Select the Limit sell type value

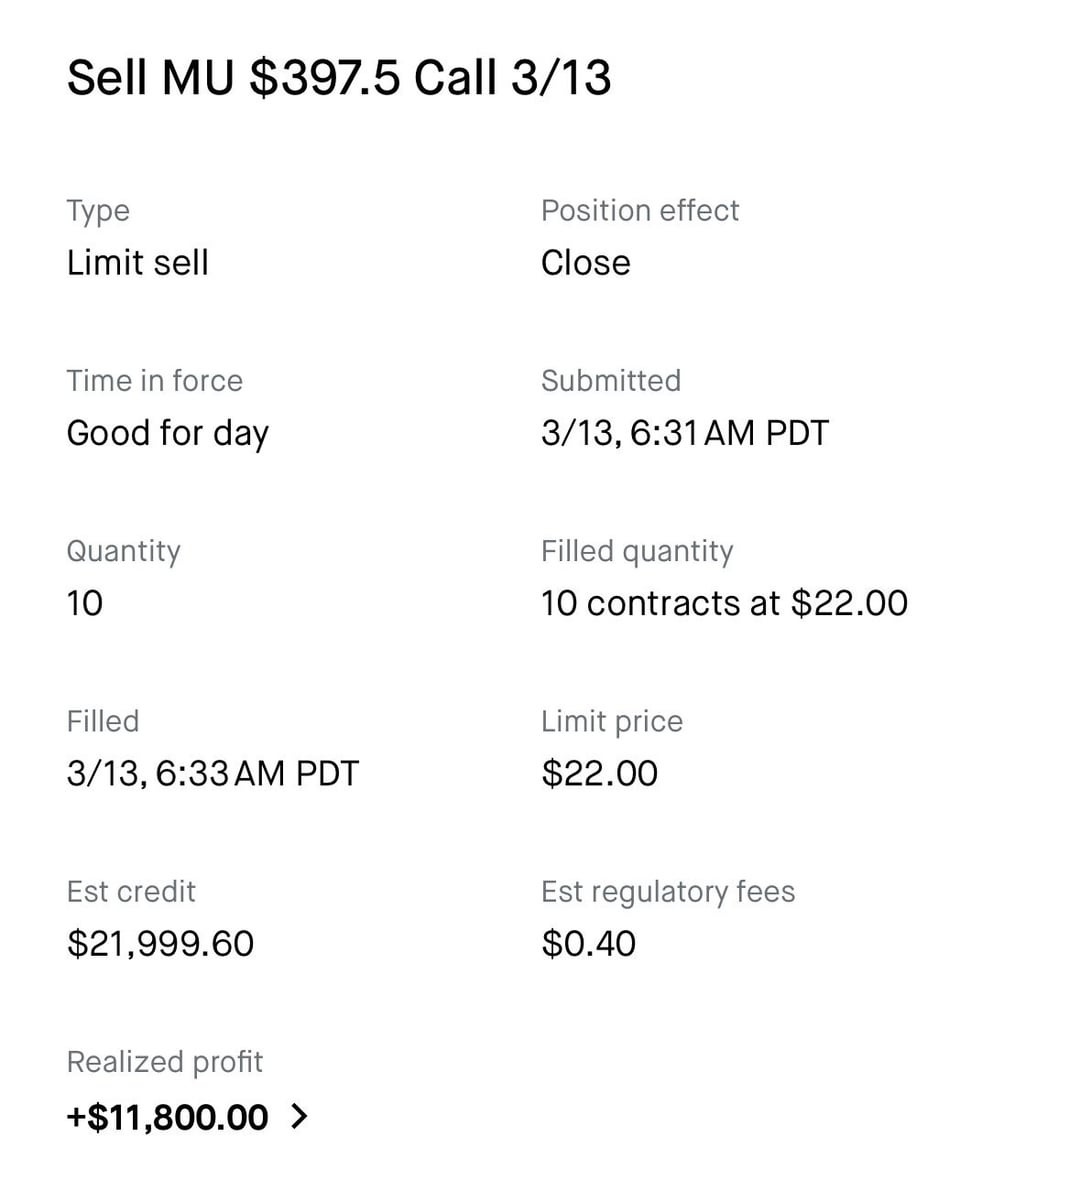click(x=137, y=263)
